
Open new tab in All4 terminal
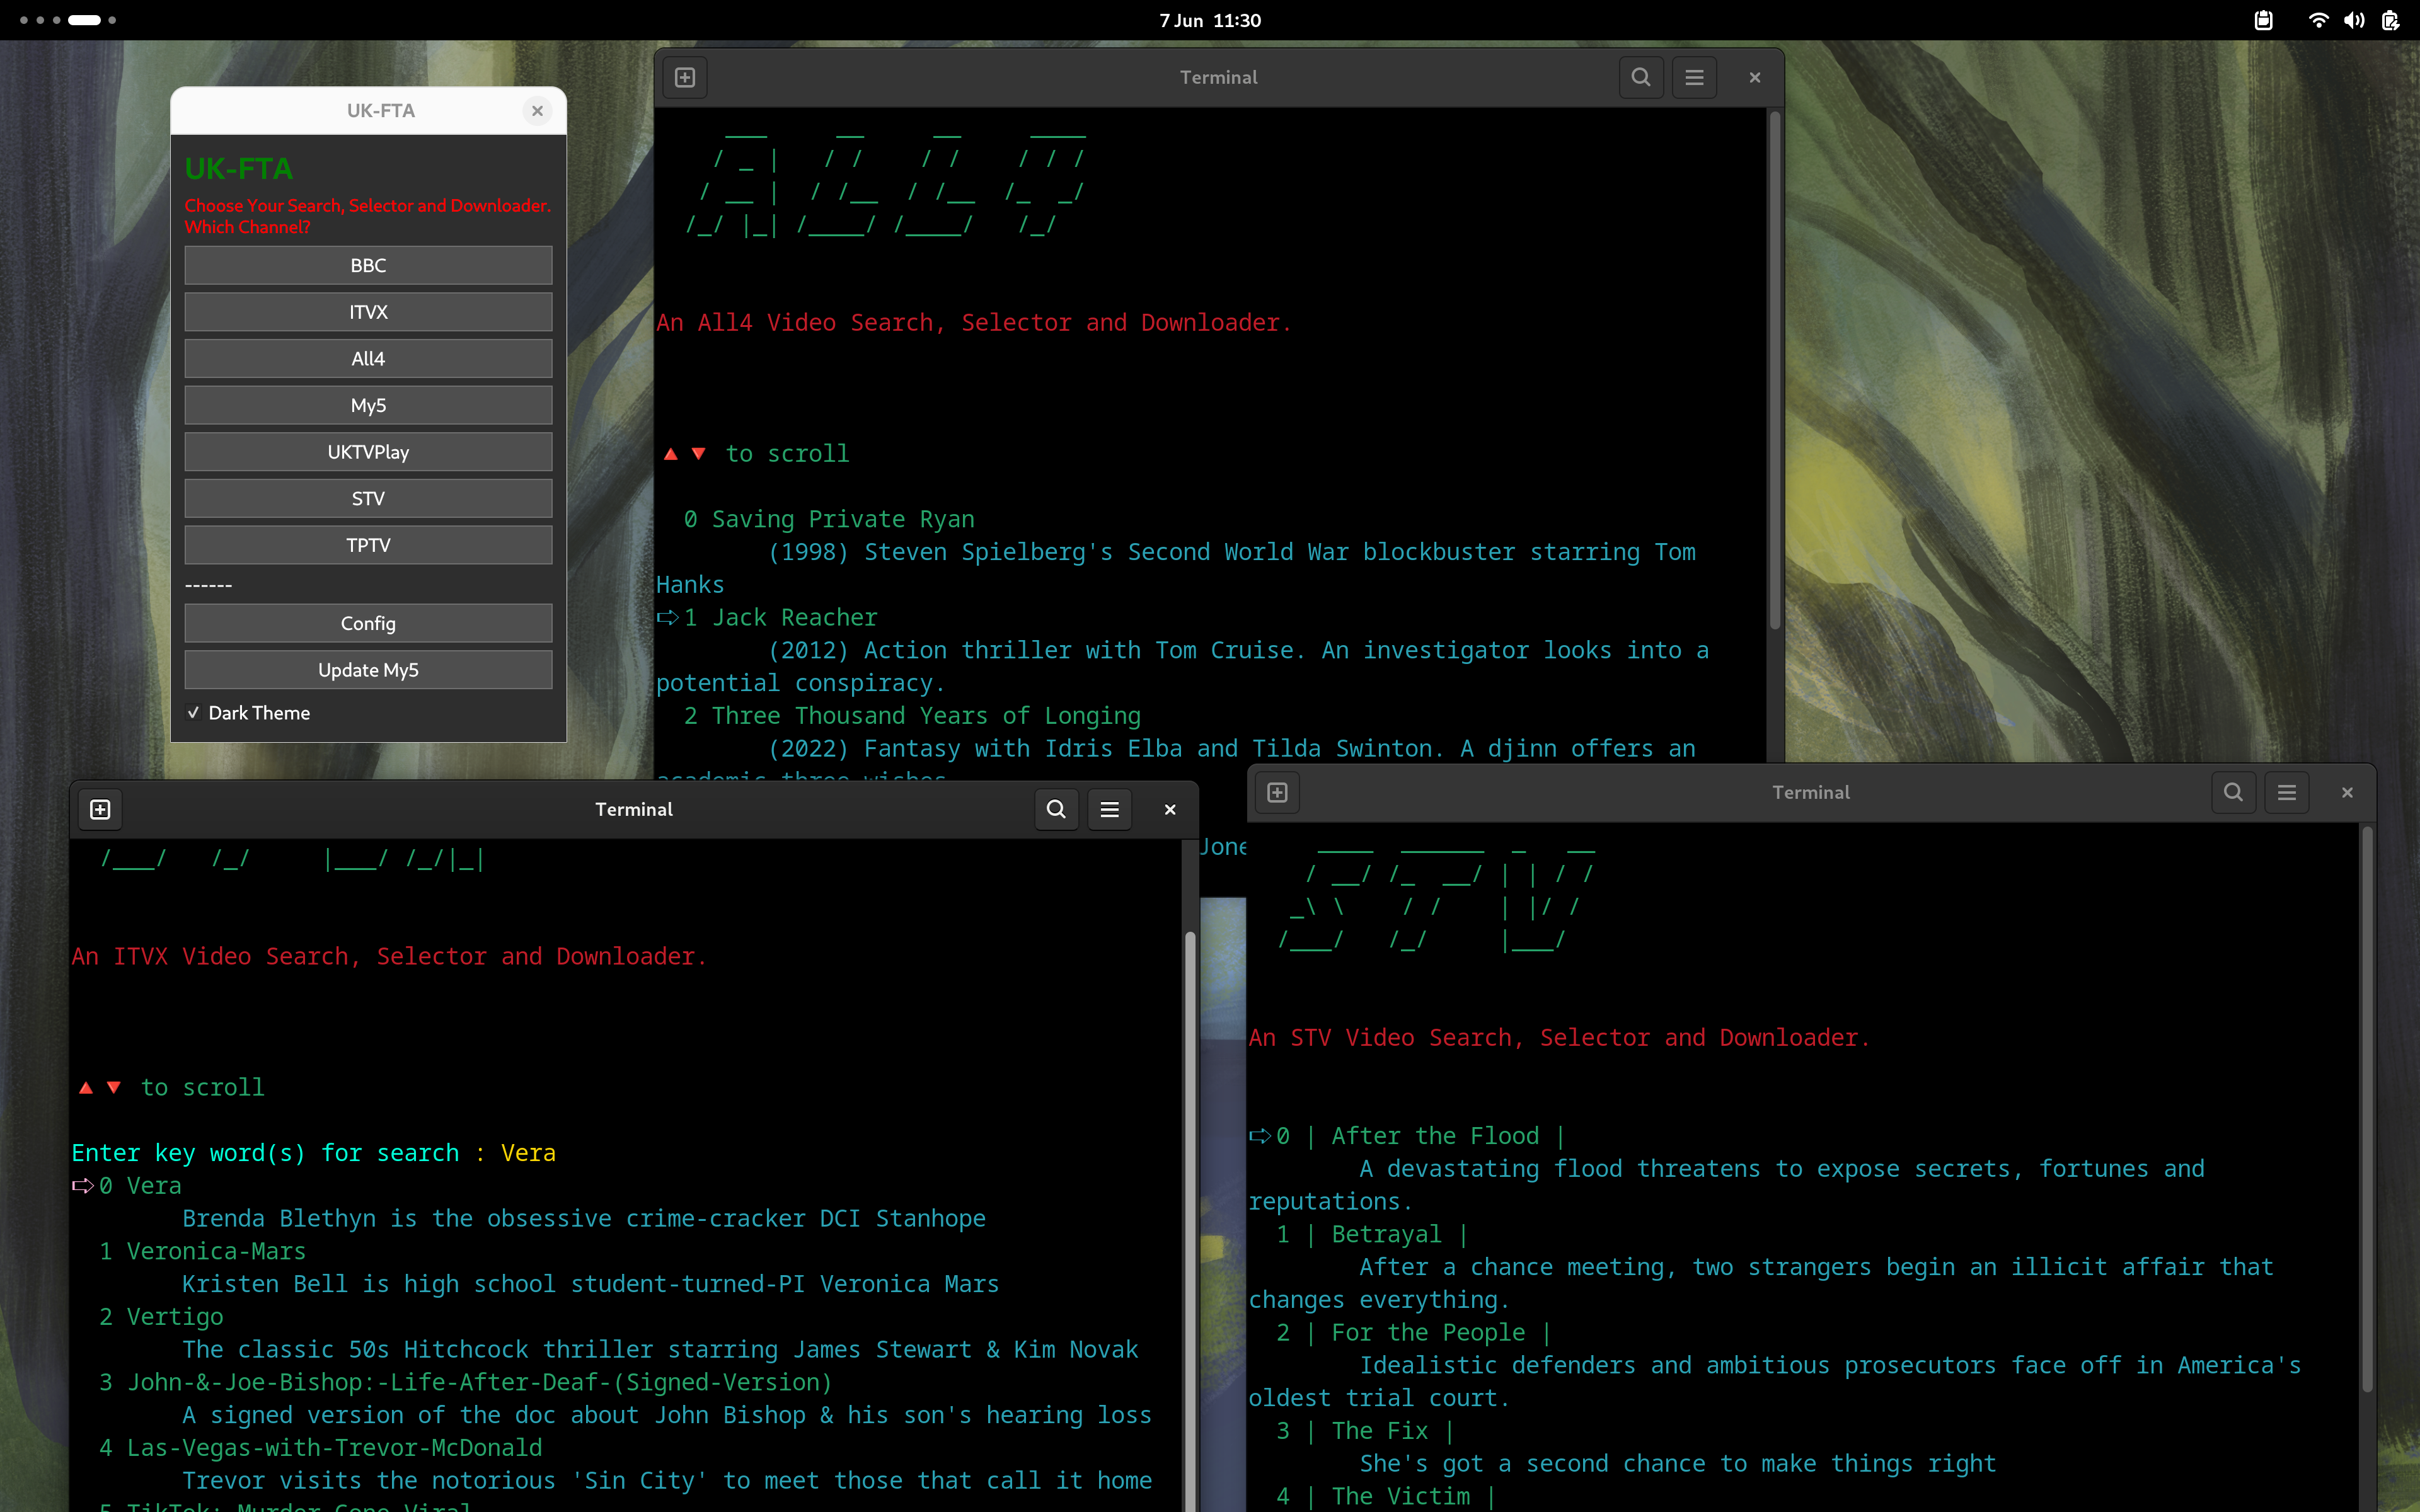(685, 77)
